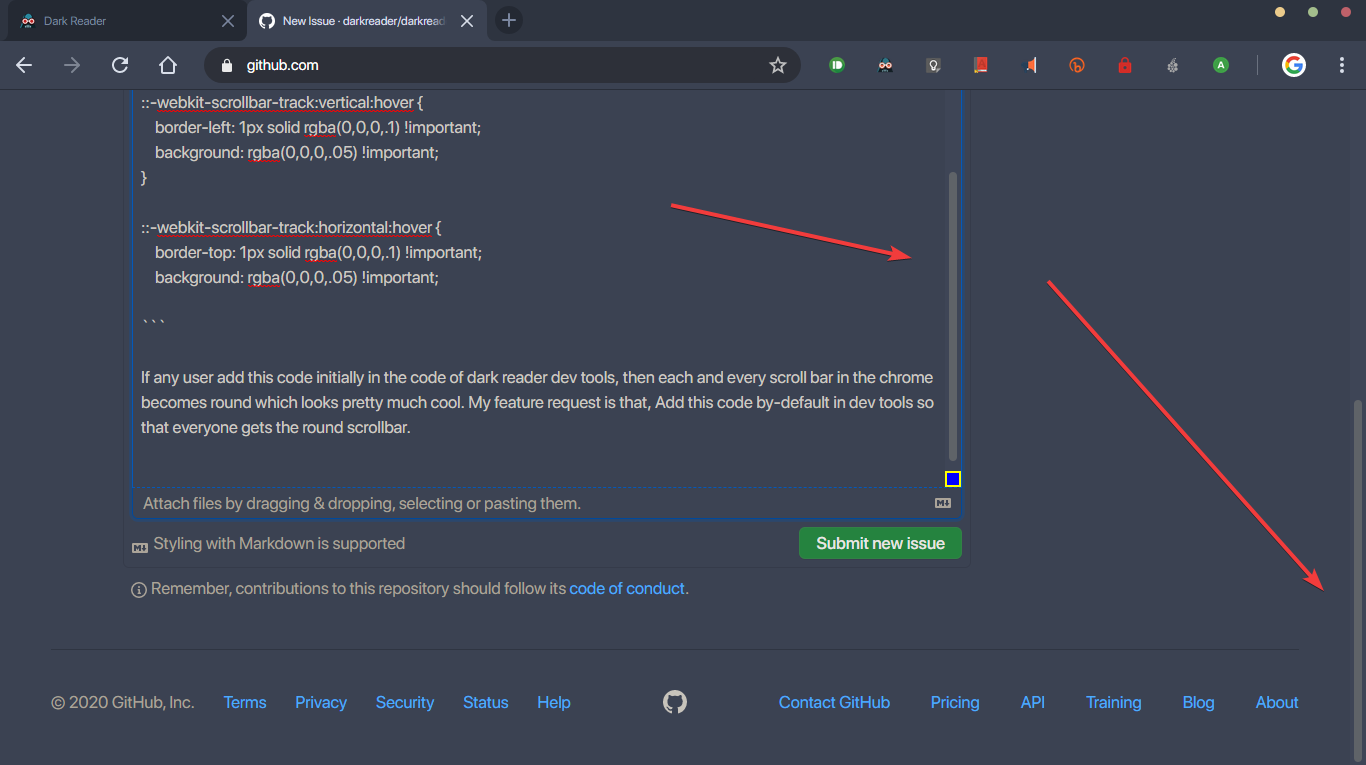
Task: Click the browser back arrow
Action: pos(24,64)
